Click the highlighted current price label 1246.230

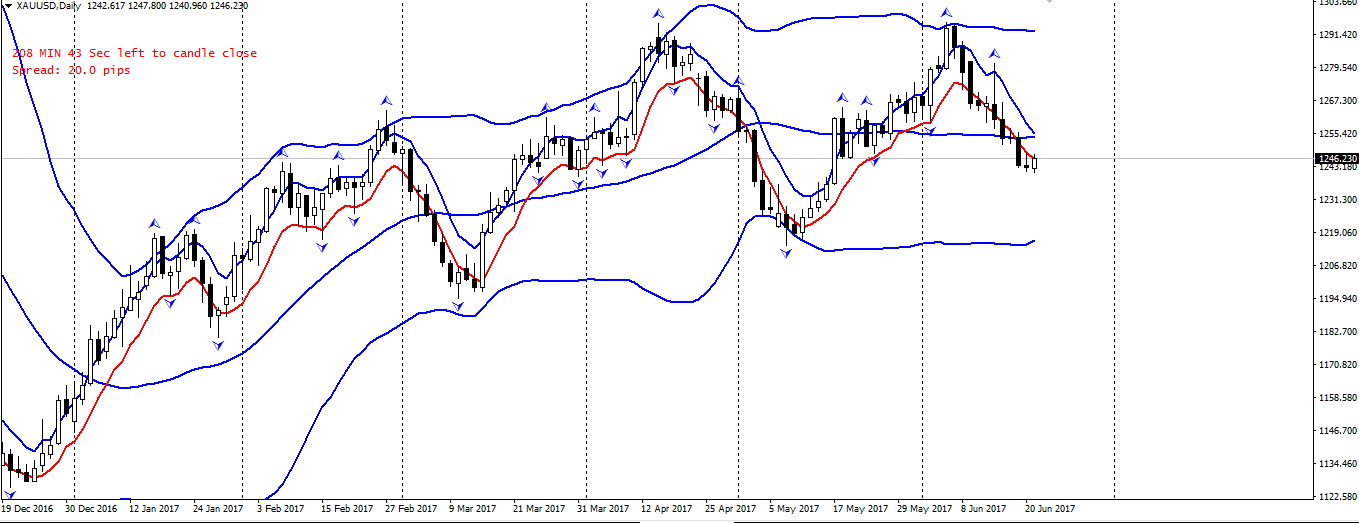[x=1337, y=159]
